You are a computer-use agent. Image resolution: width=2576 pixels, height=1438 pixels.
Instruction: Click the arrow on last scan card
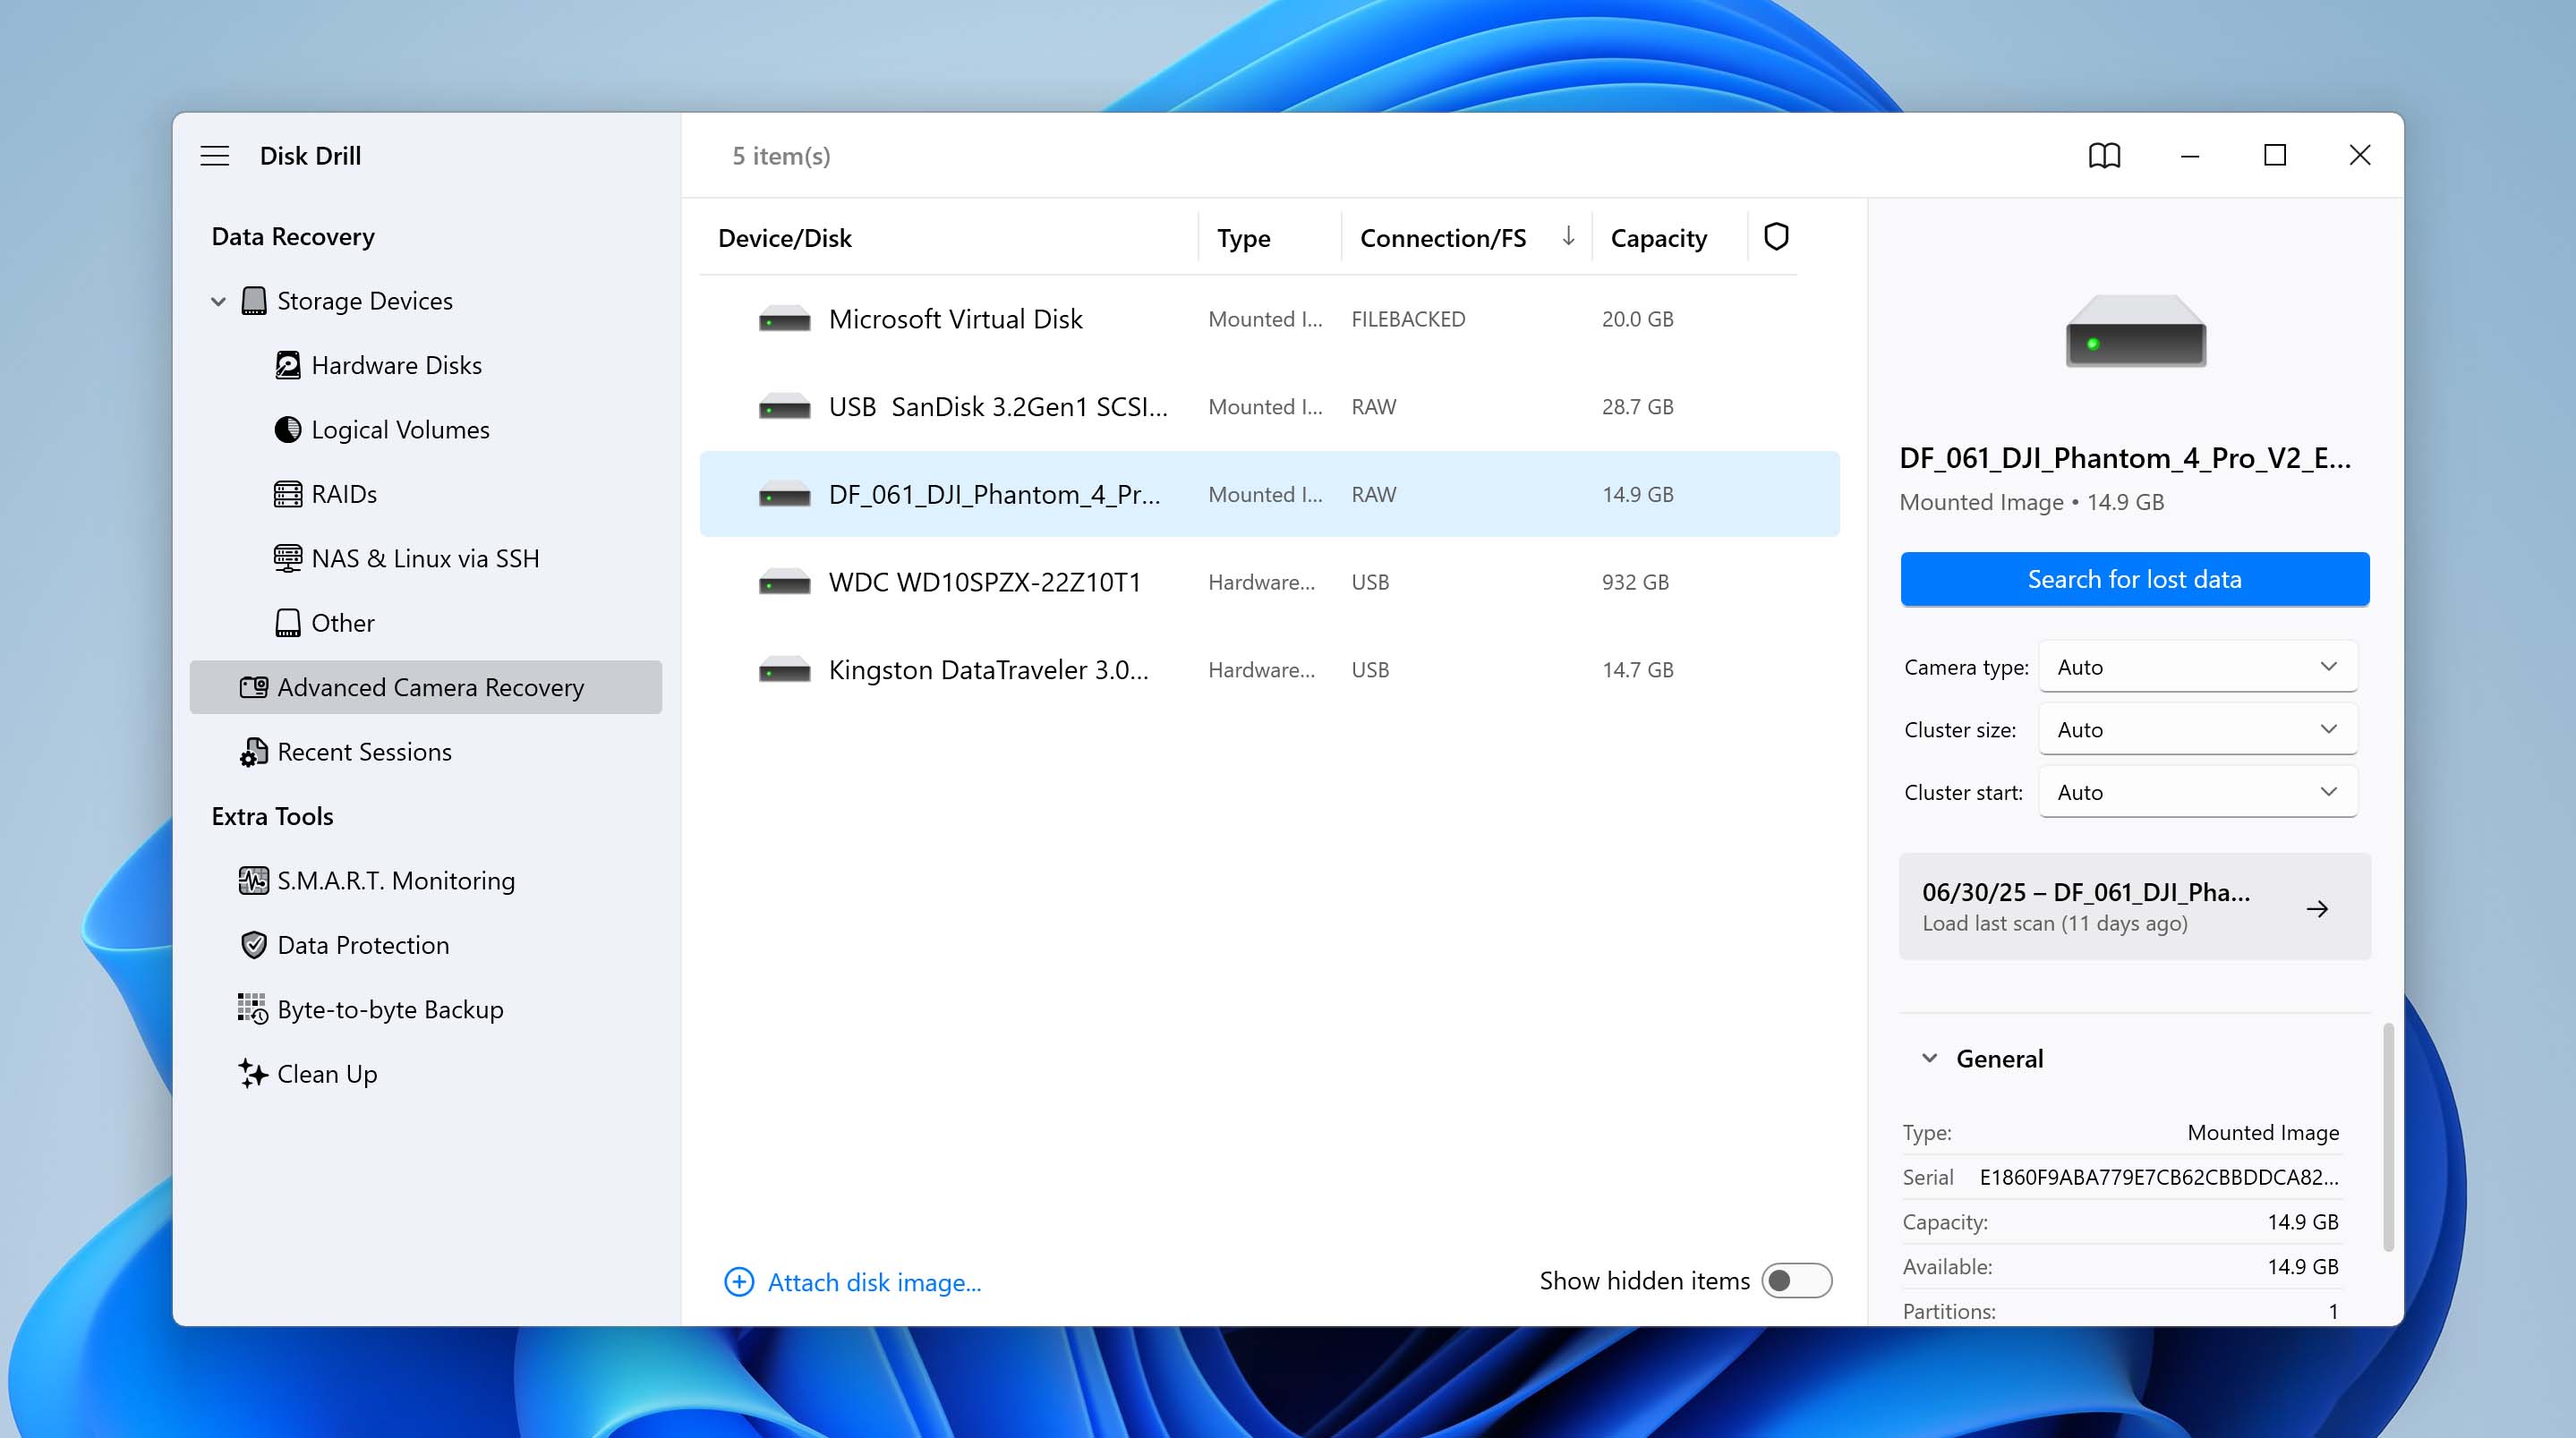point(2317,908)
